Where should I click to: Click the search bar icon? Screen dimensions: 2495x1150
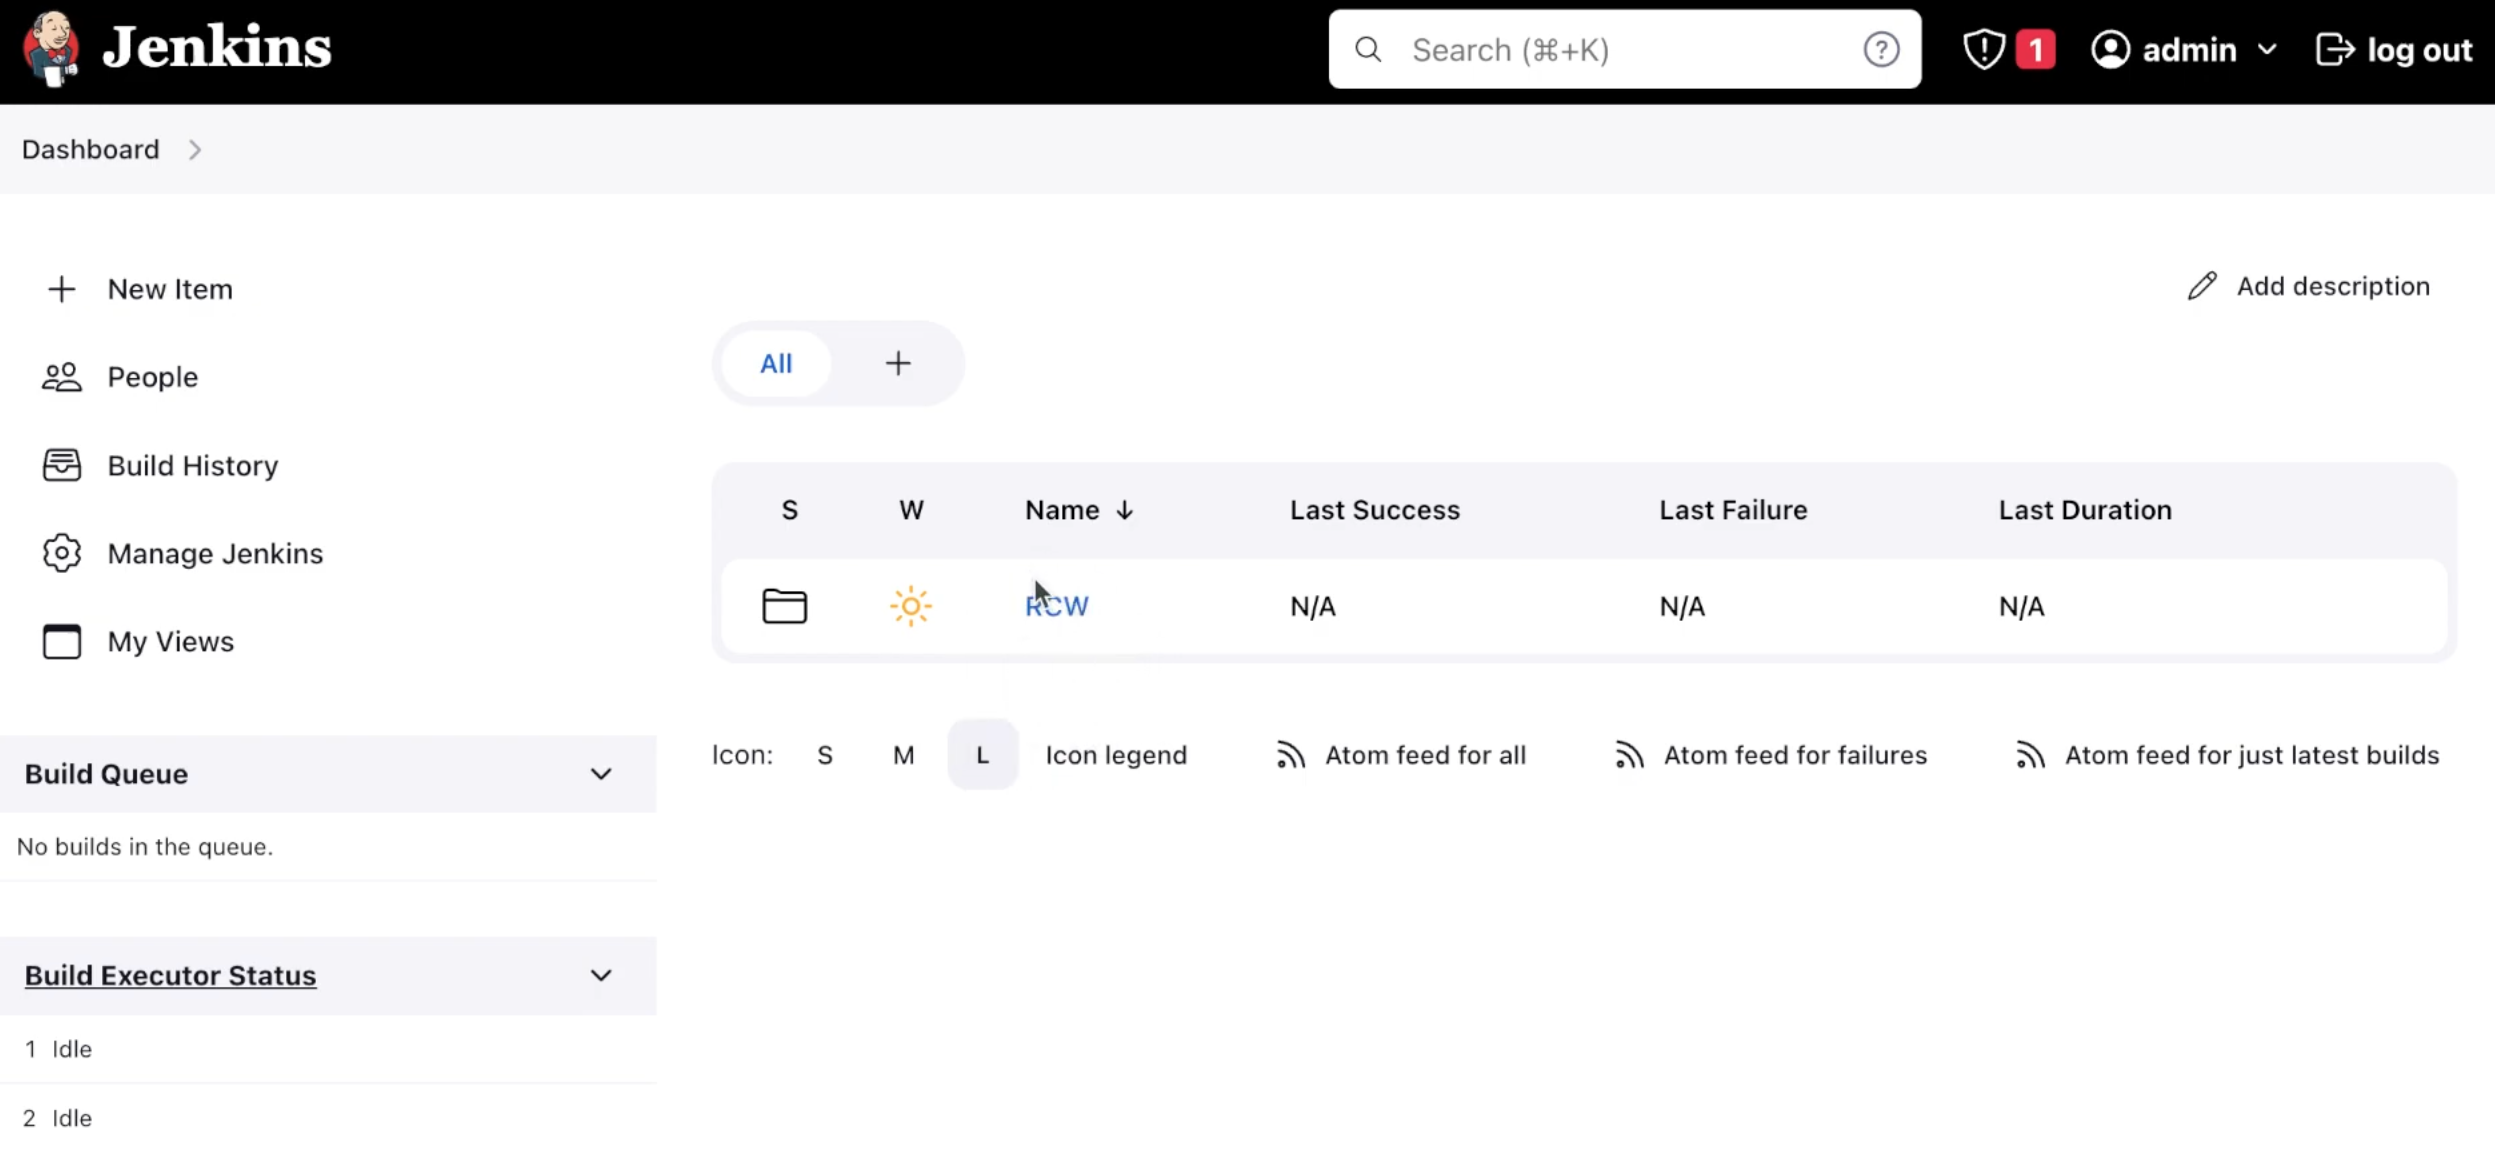1365,49
